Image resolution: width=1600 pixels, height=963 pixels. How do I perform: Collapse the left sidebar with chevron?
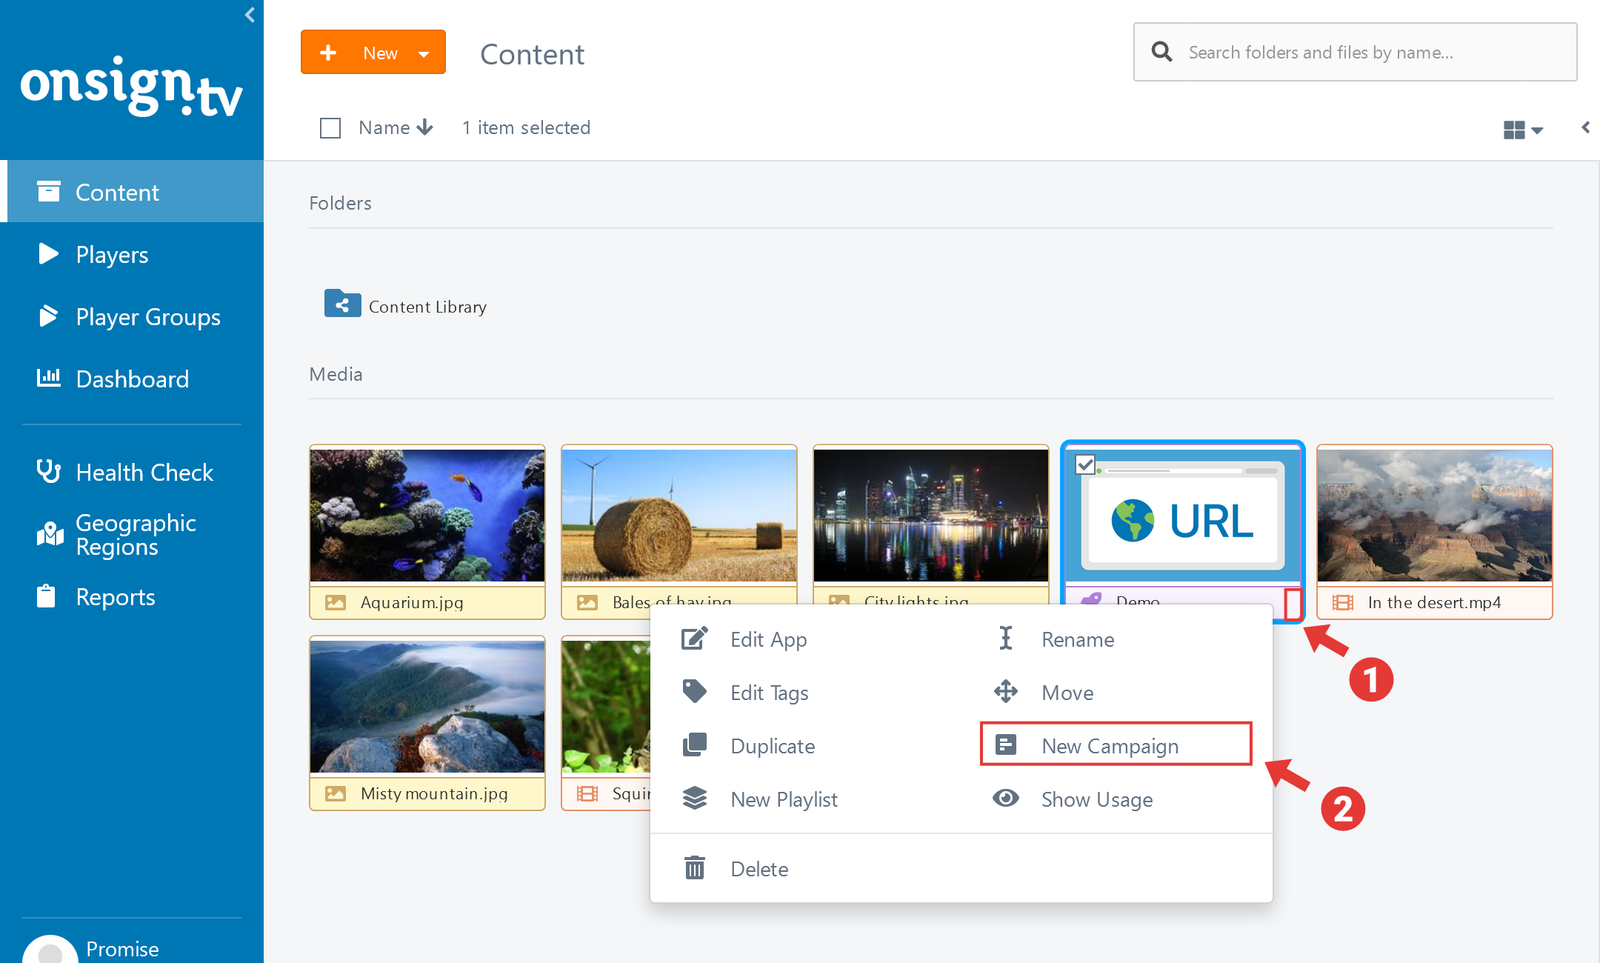(x=250, y=15)
